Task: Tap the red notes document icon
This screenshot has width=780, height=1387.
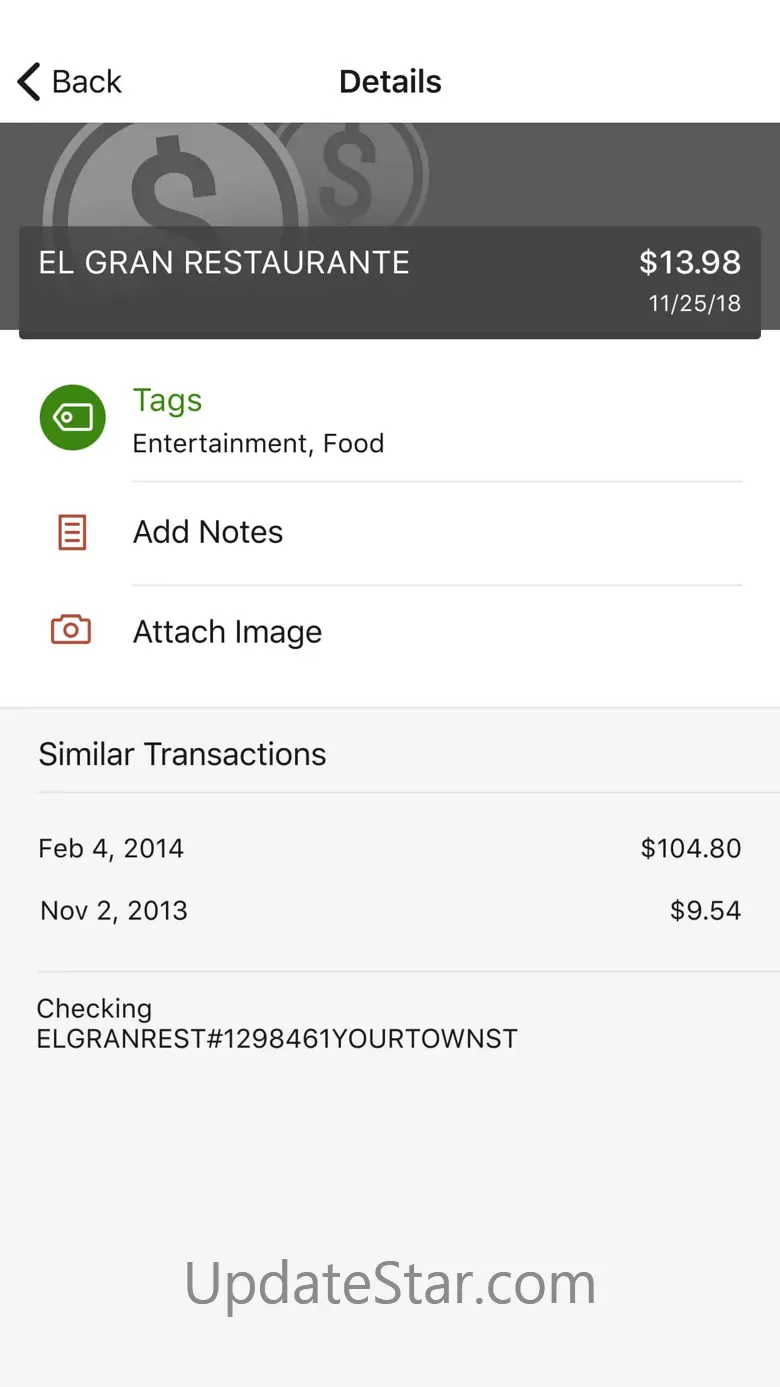Action: pyautogui.click(x=72, y=532)
